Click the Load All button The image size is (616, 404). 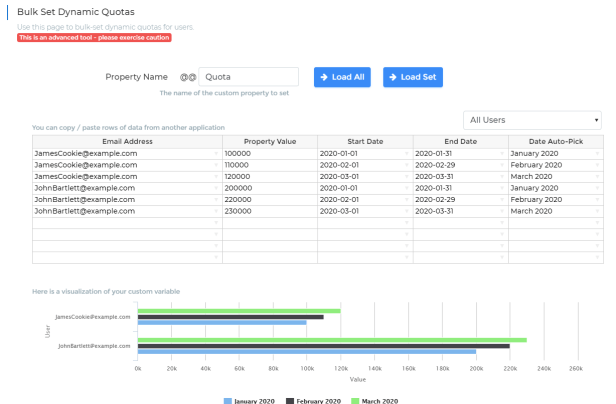click(x=343, y=77)
